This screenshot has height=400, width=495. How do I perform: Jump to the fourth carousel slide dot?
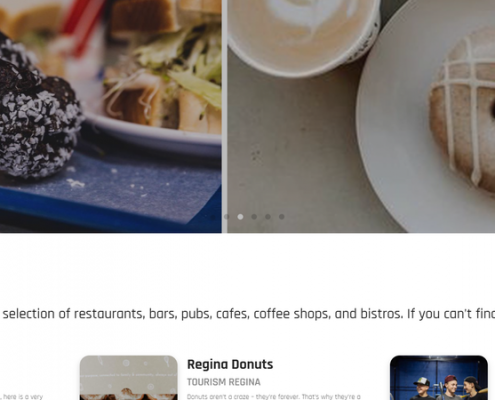[254, 217]
